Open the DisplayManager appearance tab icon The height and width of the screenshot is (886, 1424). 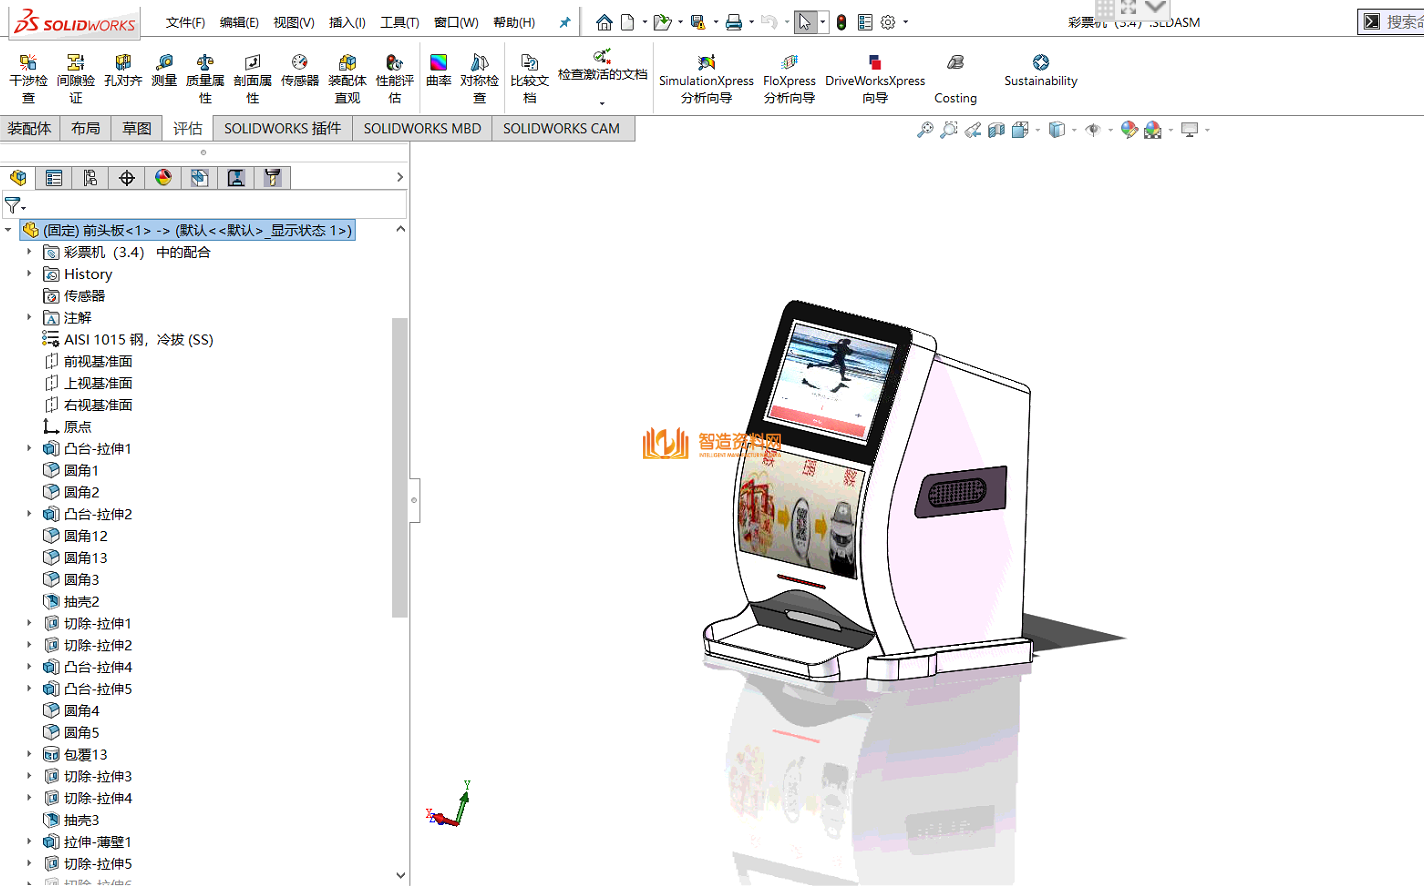163,178
